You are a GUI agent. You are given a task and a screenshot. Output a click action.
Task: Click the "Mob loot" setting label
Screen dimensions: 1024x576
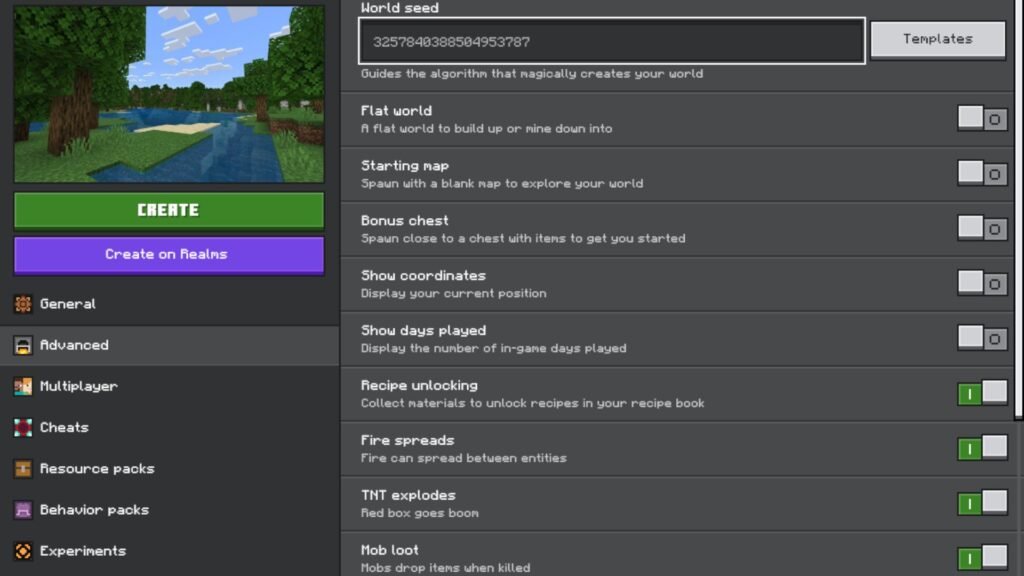coord(390,550)
